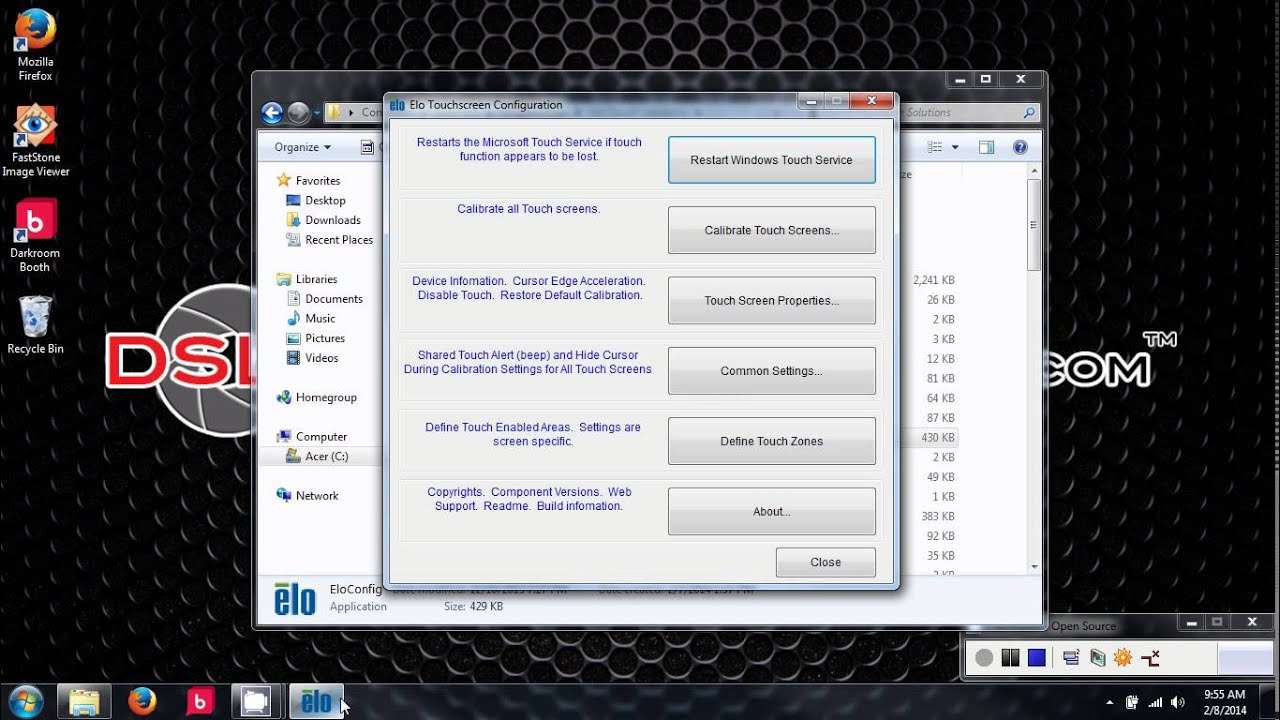Close the Elo Touchscreen Configuration dialog

point(825,562)
